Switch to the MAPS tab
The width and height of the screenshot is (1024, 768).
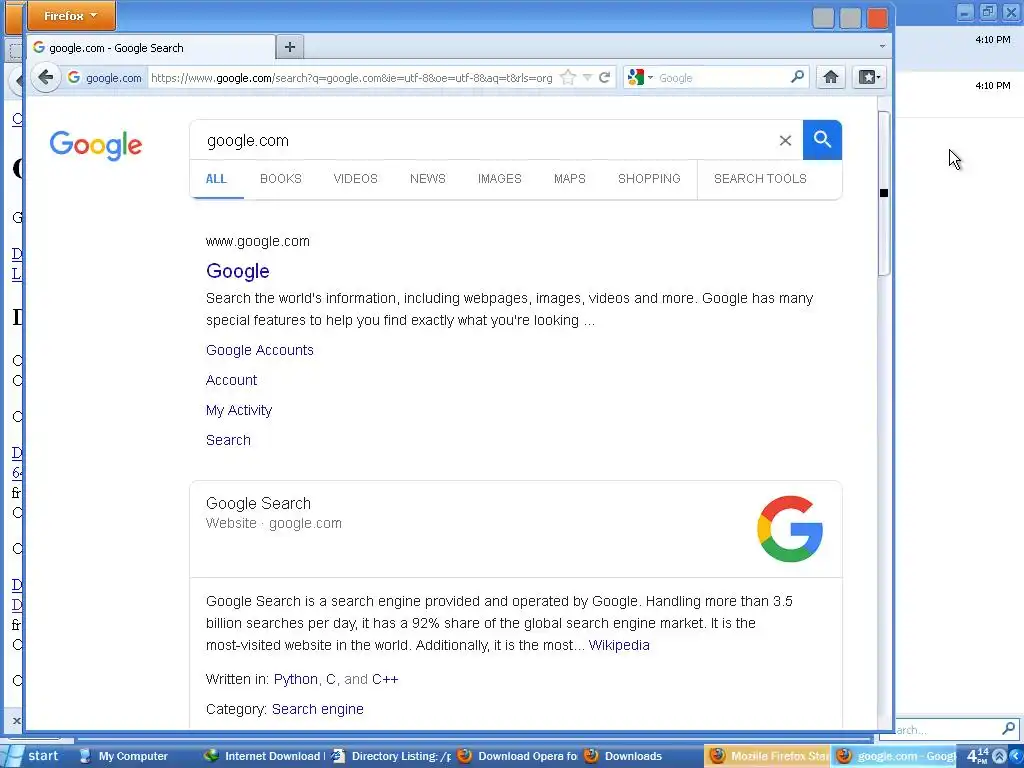click(x=569, y=179)
